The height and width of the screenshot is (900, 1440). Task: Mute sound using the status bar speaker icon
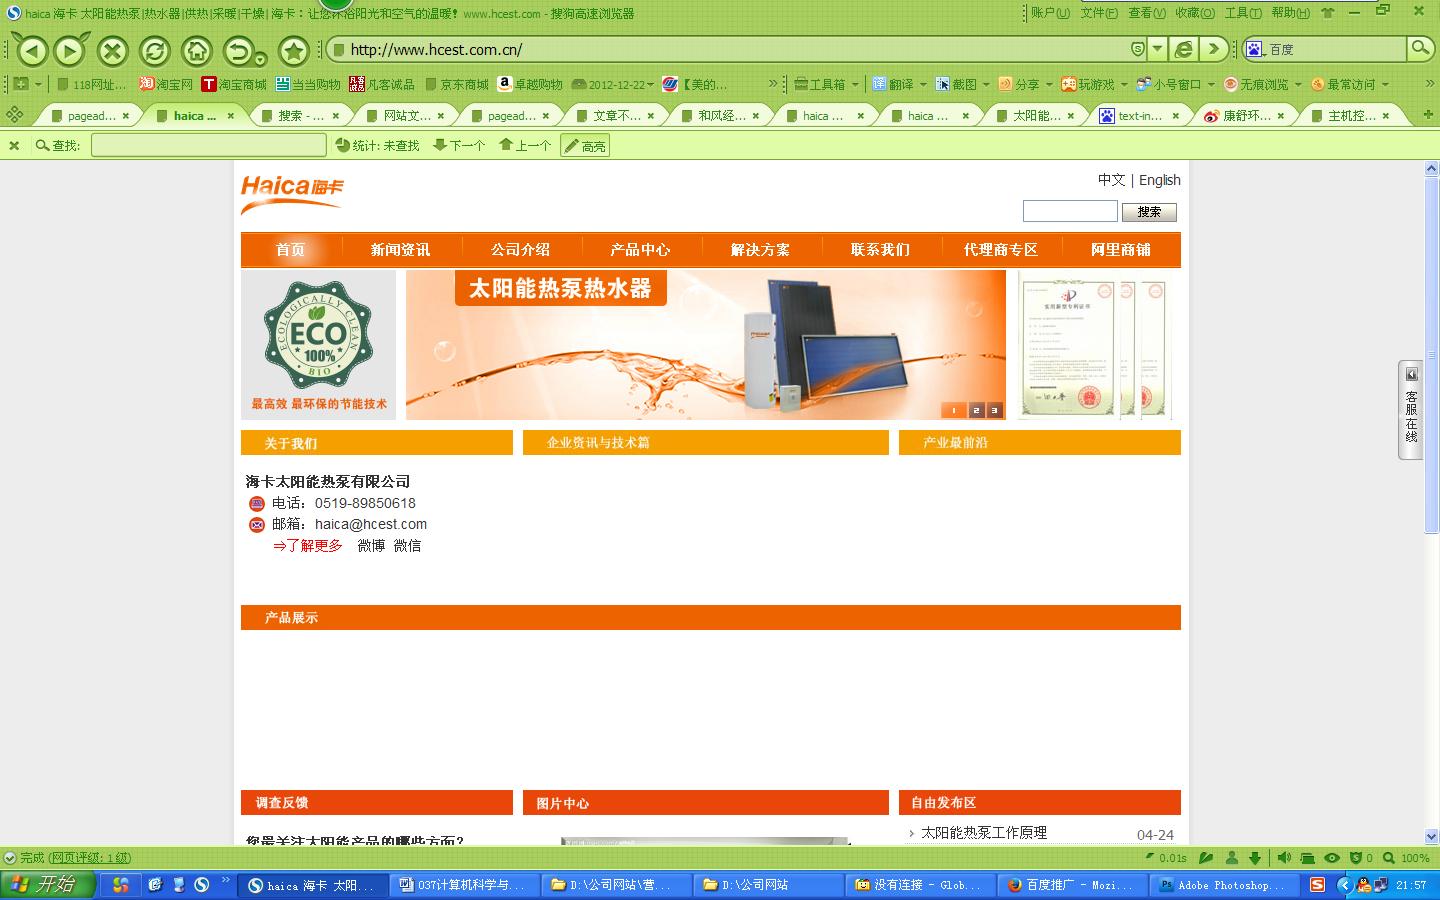pos(1284,858)
